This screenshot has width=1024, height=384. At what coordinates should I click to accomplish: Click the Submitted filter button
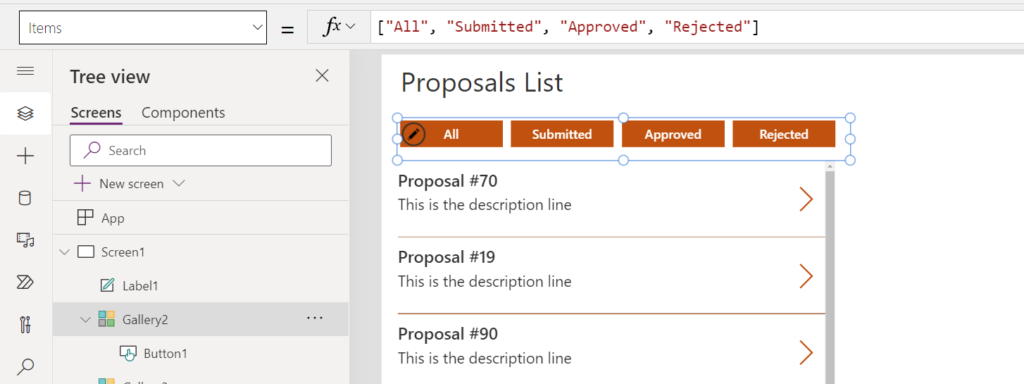562,134
